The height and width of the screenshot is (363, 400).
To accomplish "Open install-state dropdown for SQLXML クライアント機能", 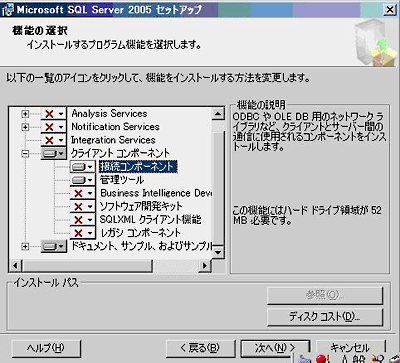I will click(x=83, y=220).
